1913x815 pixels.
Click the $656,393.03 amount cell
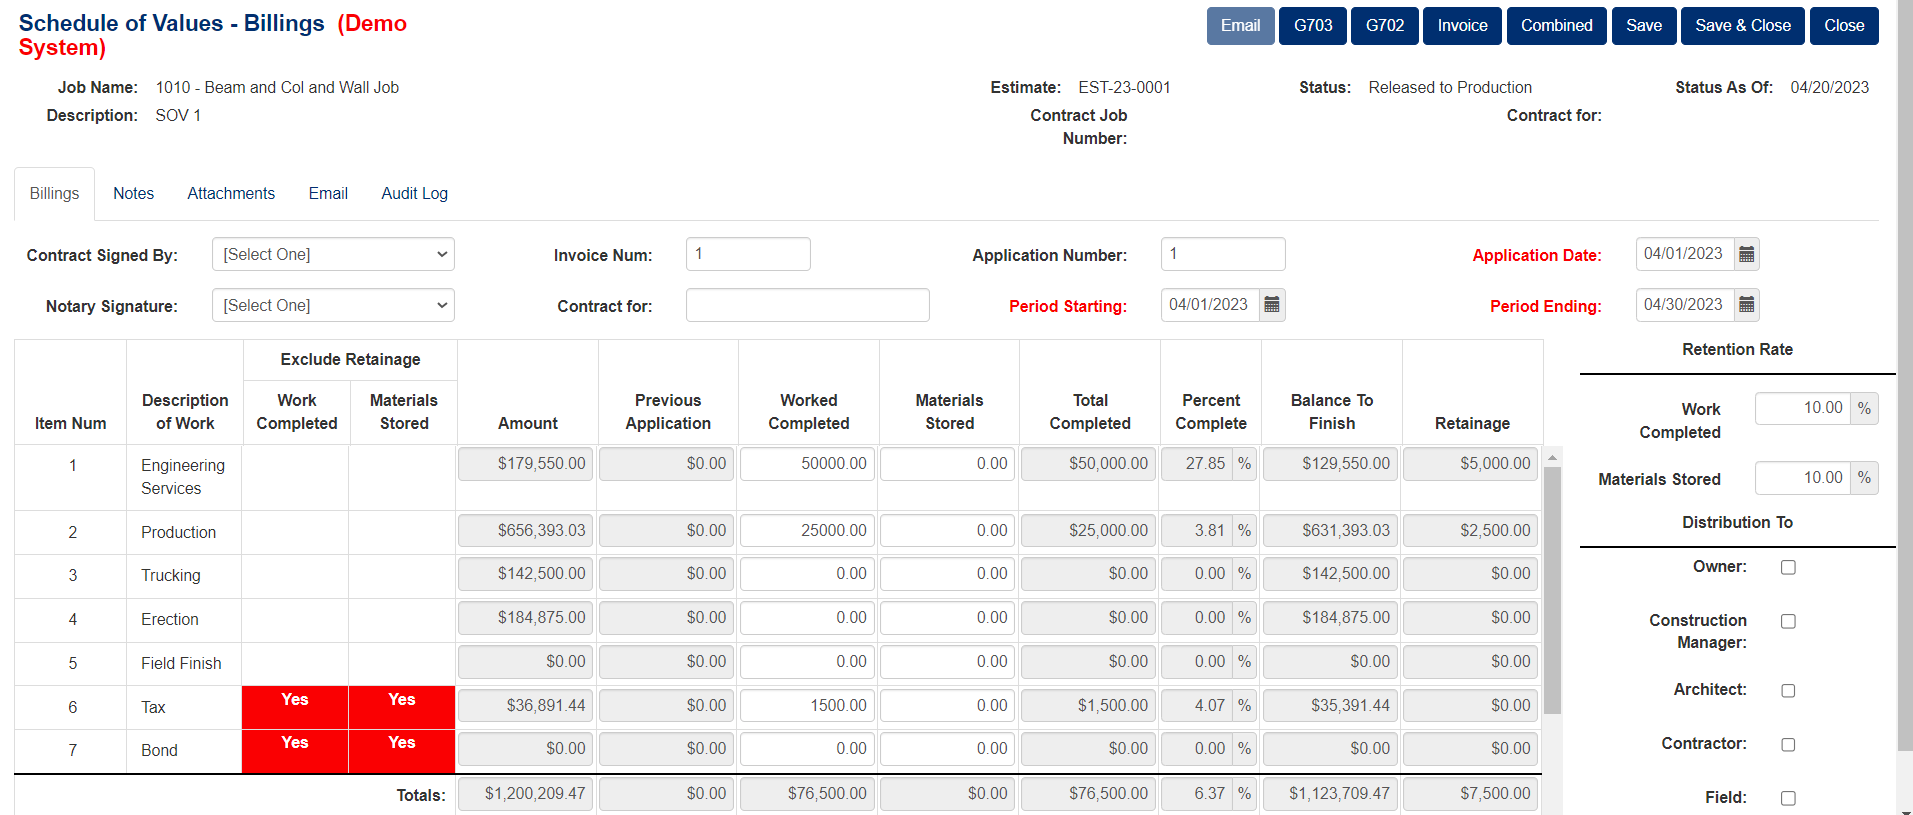tap(526, 531)
